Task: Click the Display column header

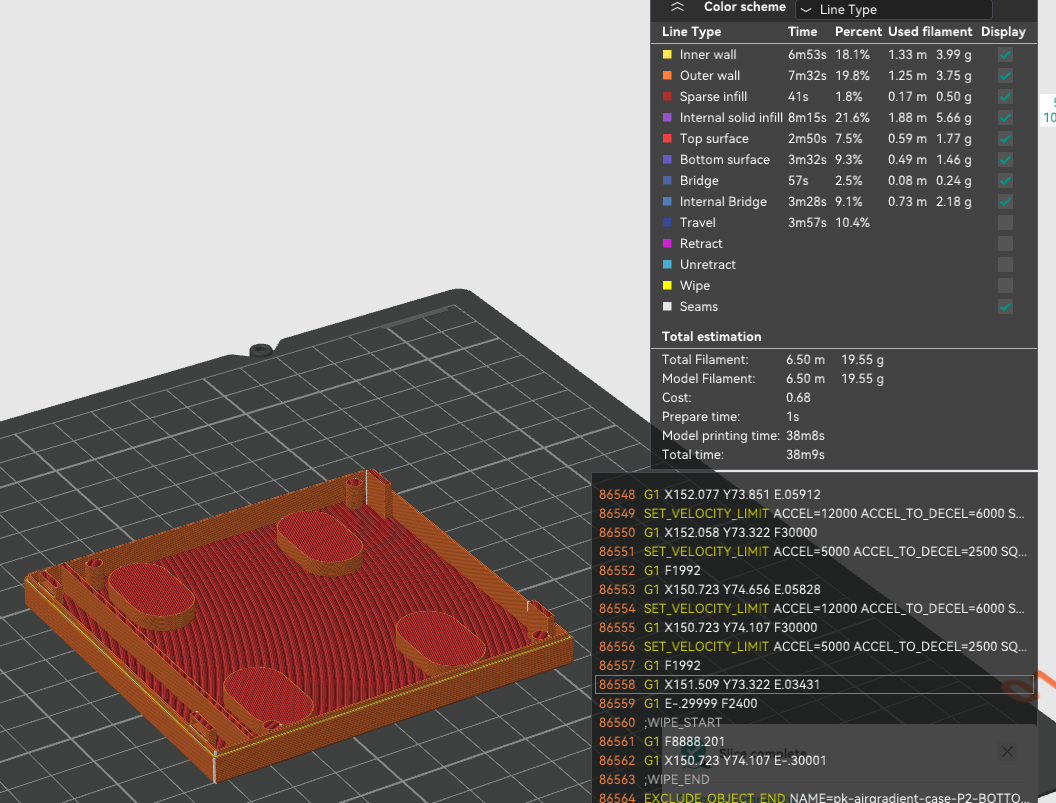Action: [x=1003, y=32]
